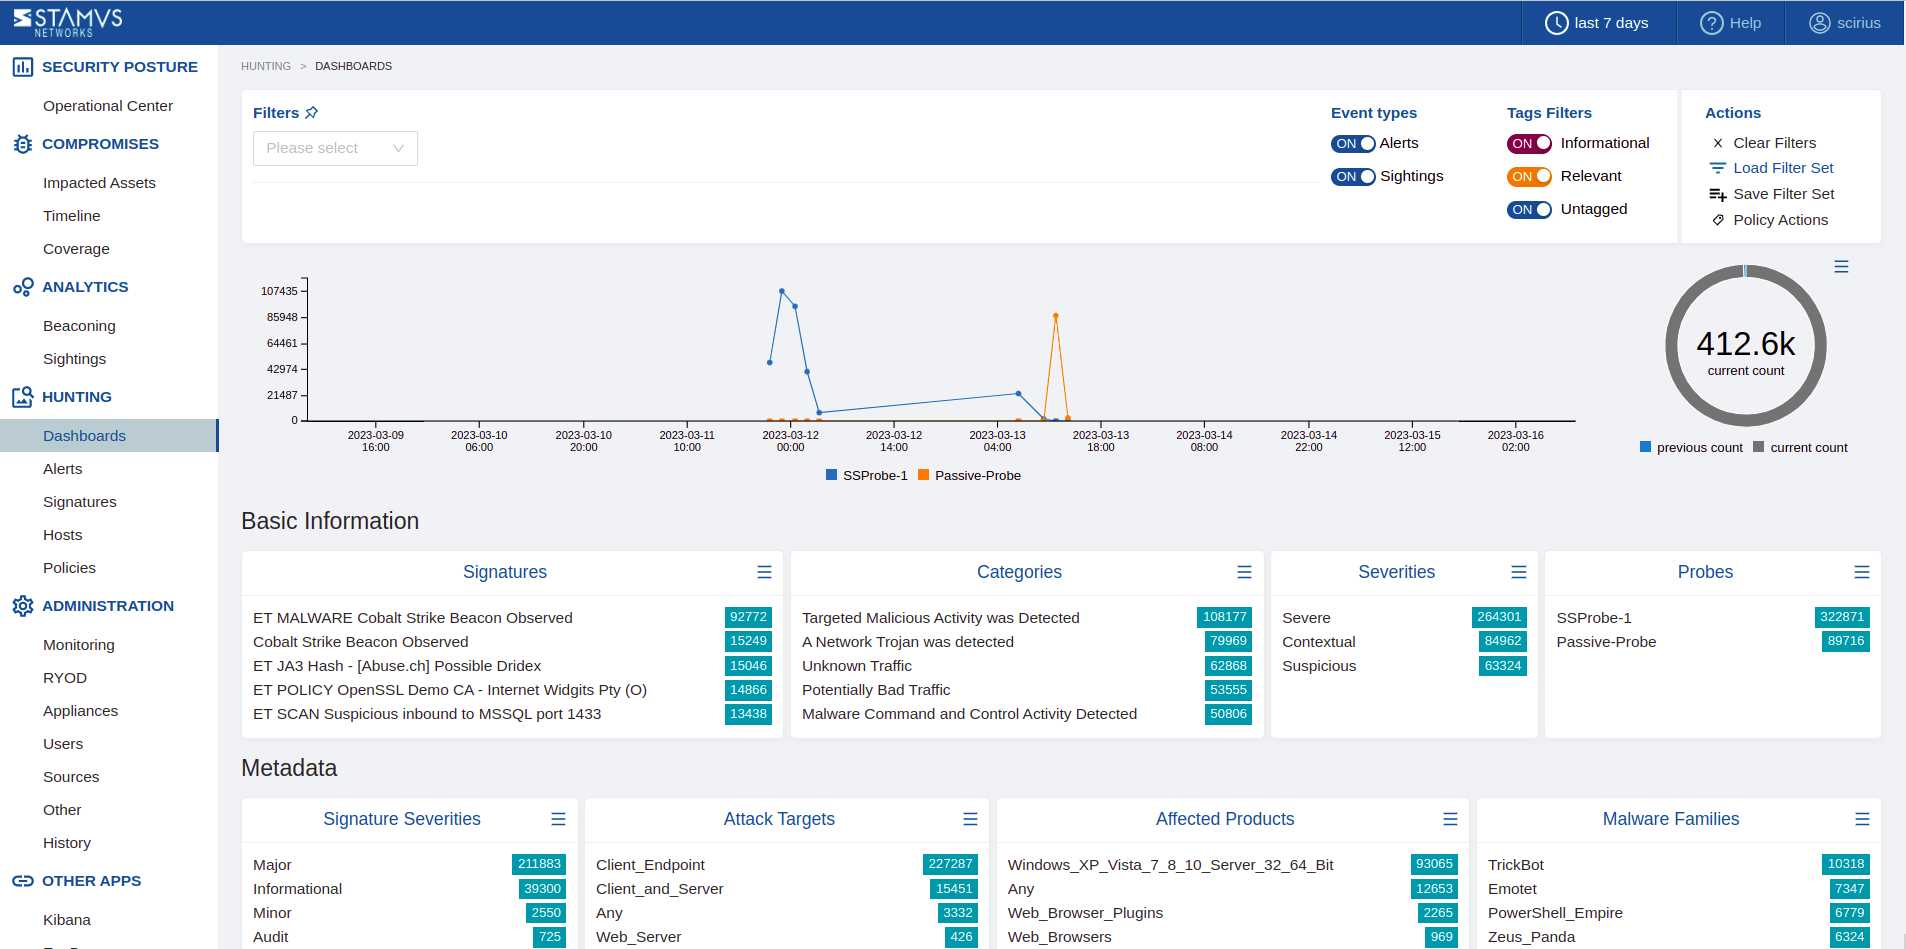Image resolution: width=1906 pixels, height=949 pixels.
Task: Toggle current count in donut legend
Action: click(x=1800, y=447)
